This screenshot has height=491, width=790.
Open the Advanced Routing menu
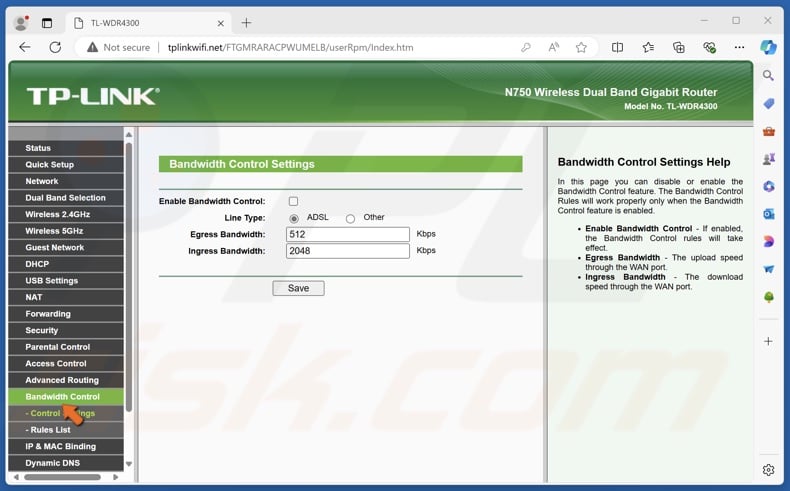66,380
